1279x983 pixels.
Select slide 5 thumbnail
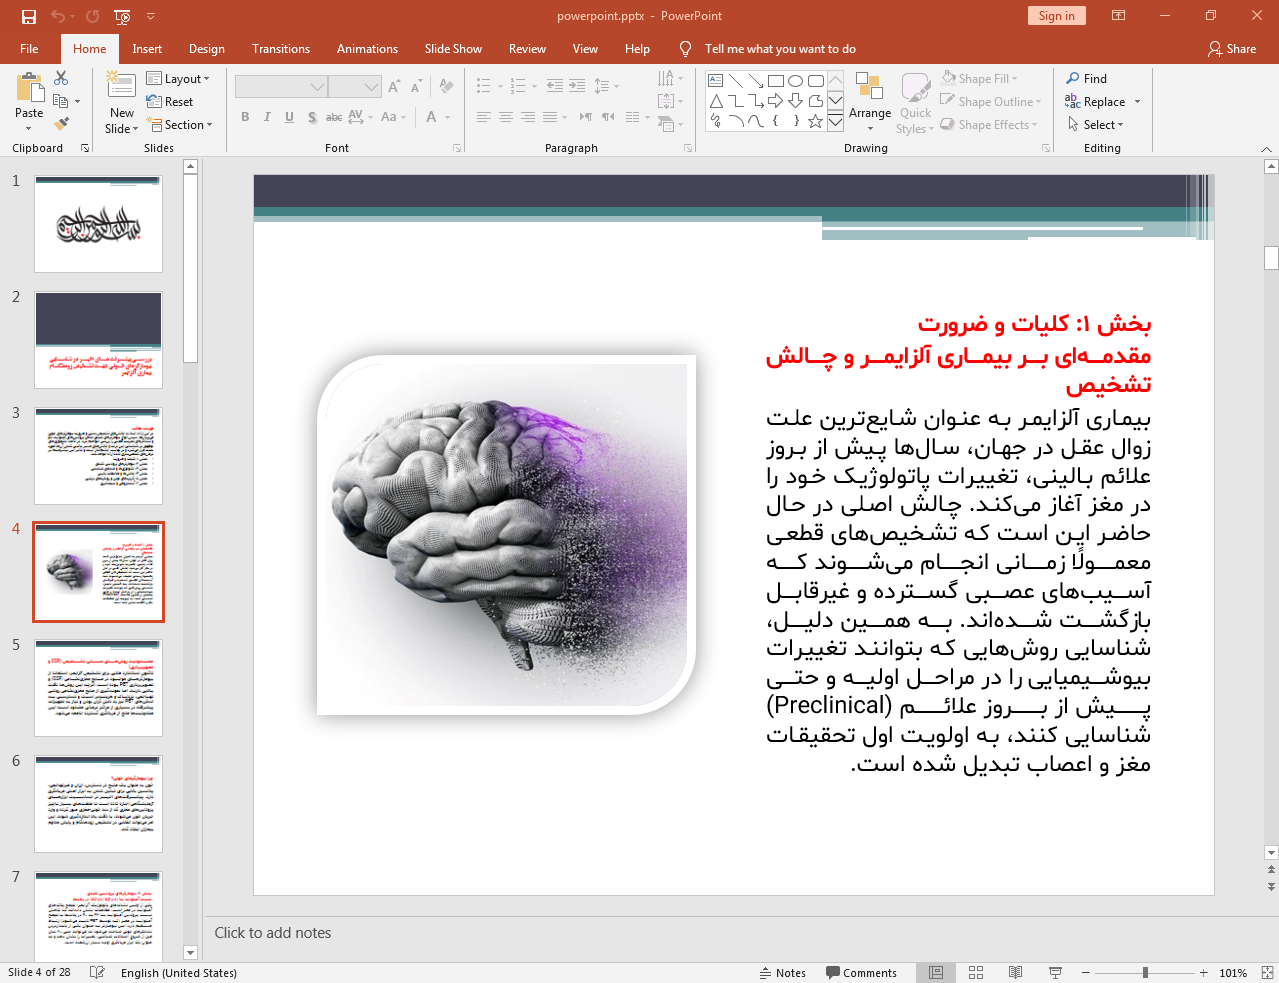click(x=98, y=688)
